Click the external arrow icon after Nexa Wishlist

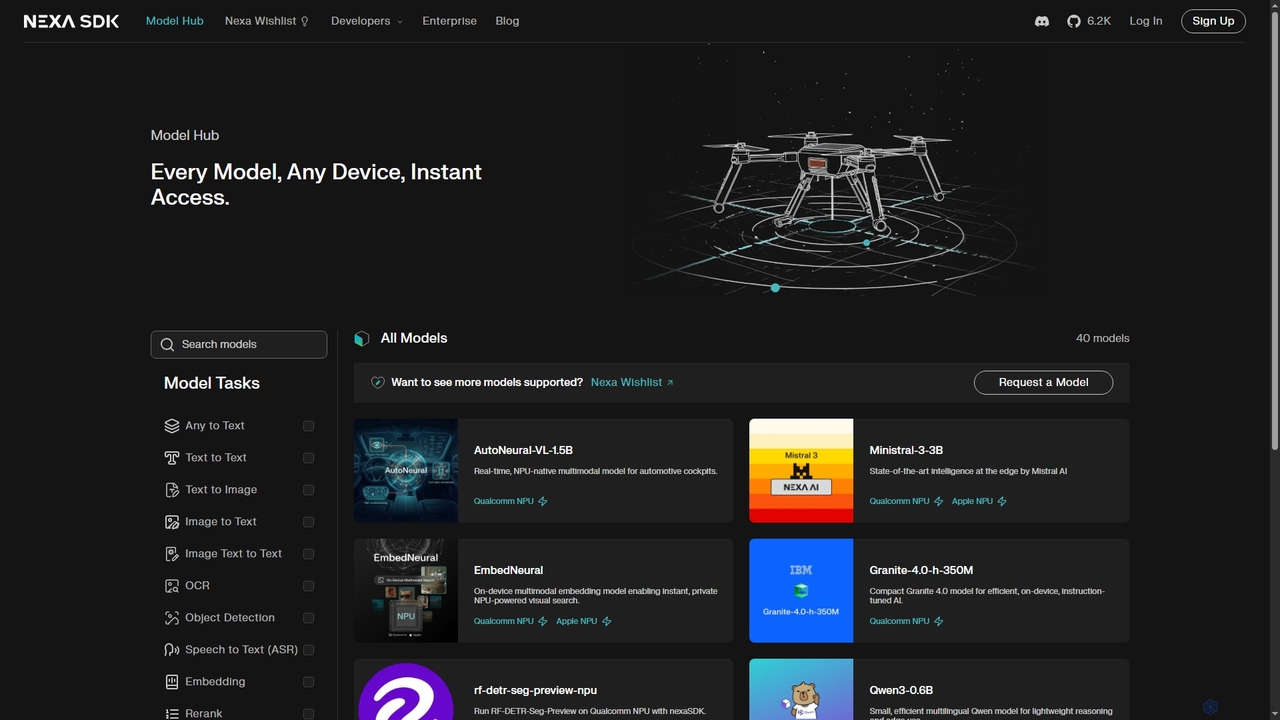[670, 383]
